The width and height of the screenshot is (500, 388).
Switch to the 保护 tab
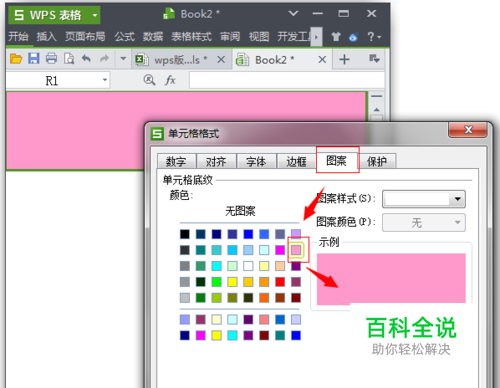[x=377, y=162]
